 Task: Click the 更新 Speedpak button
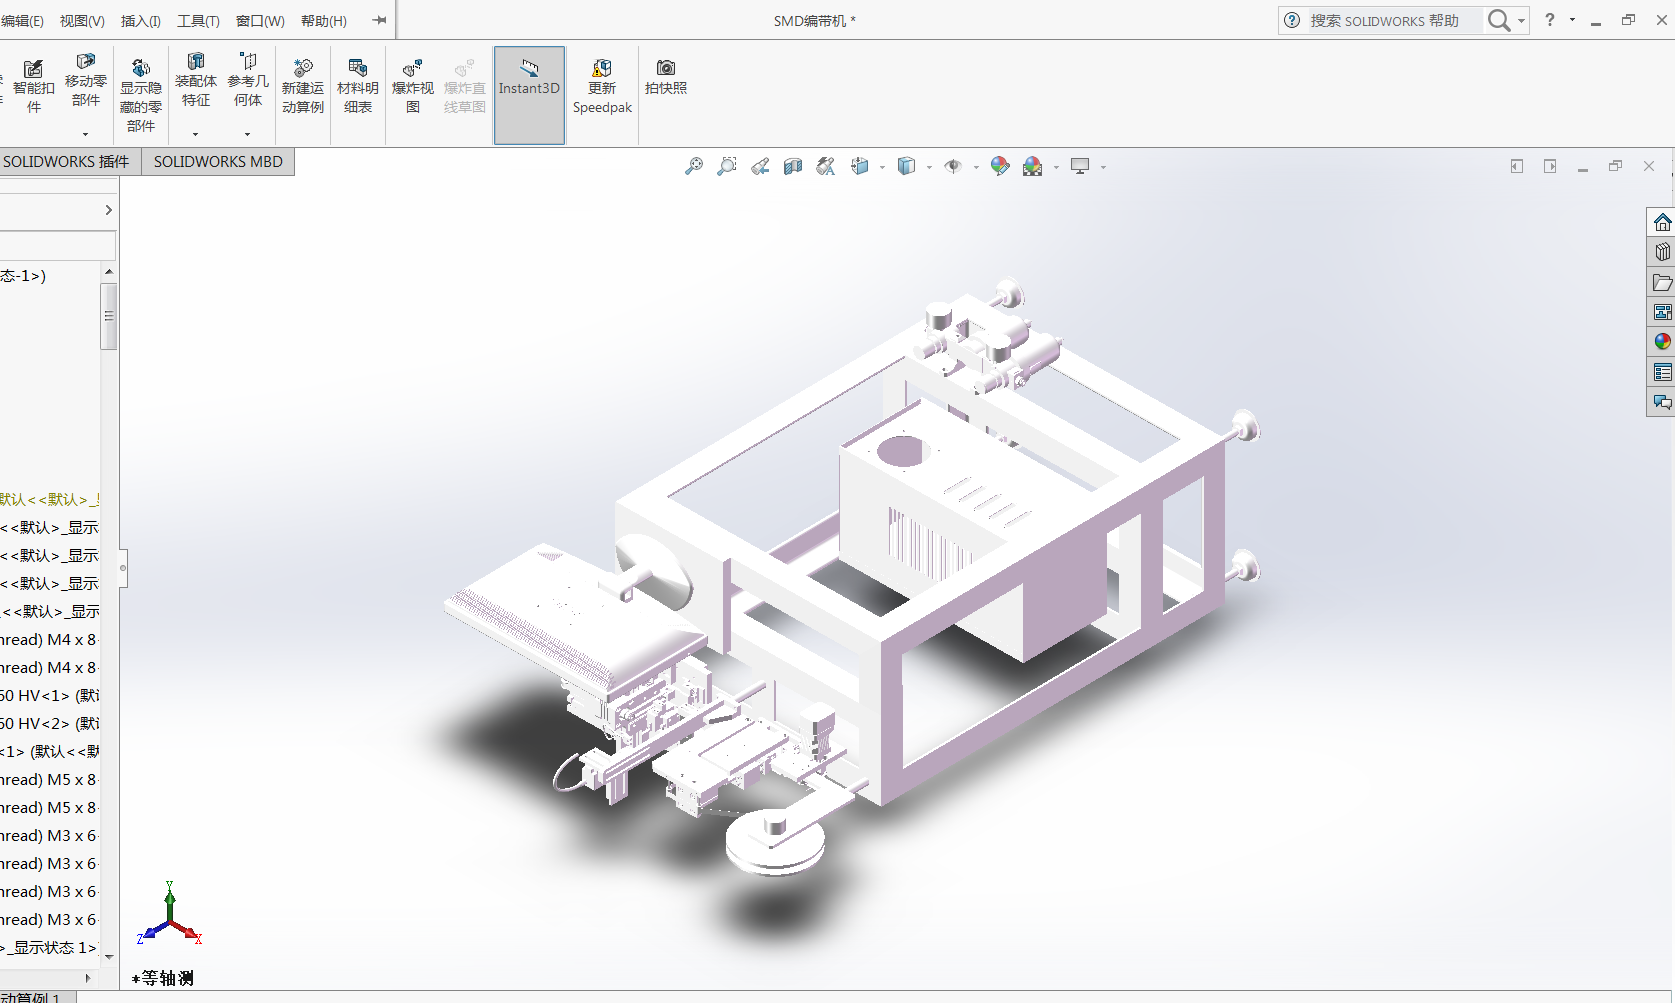602,87
